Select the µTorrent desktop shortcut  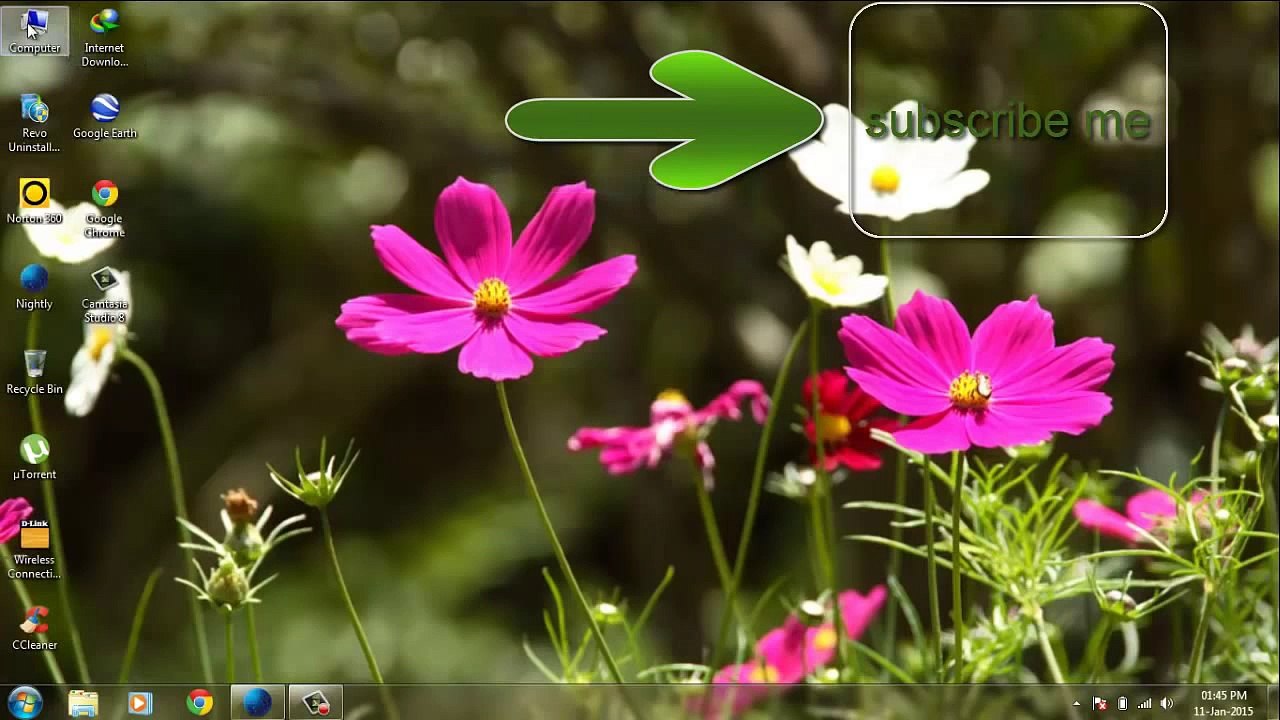(35, 458)
